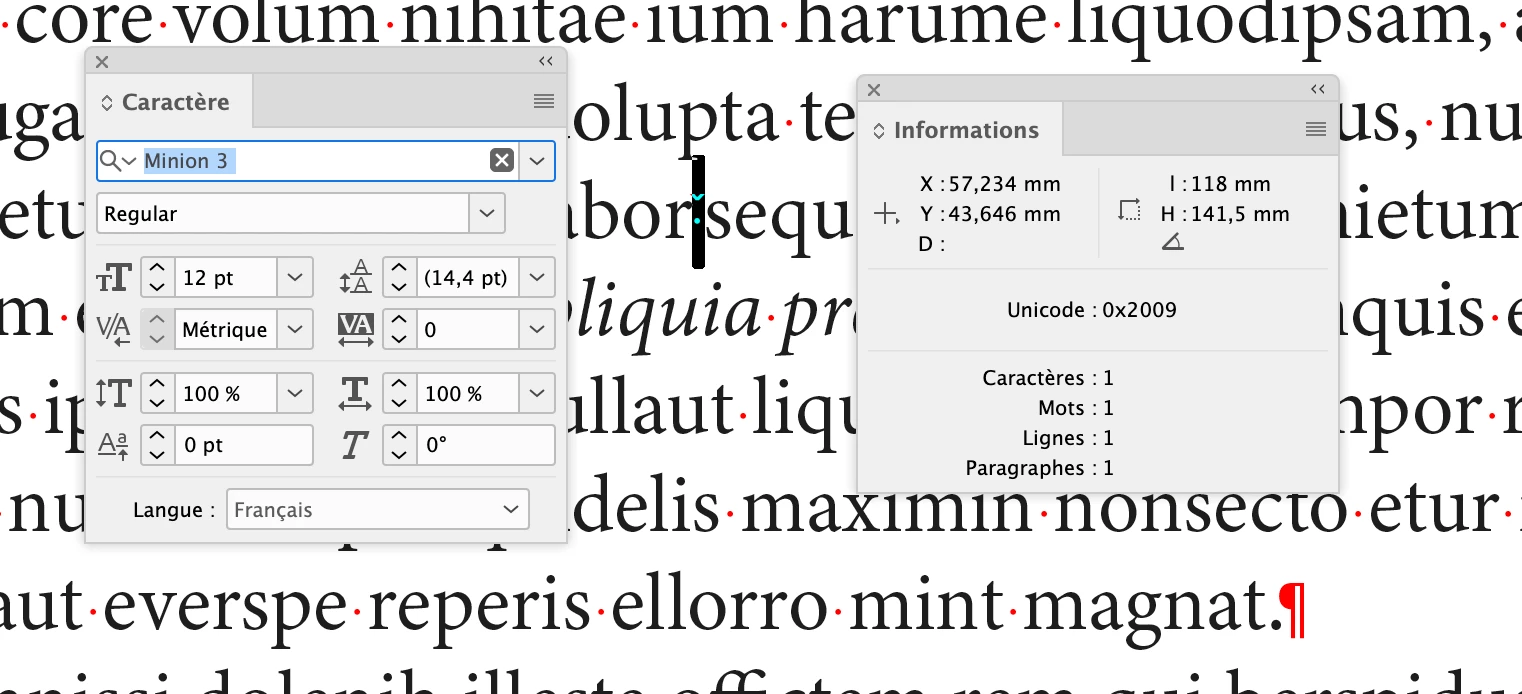The height and width of the screenshot is (694, 1522).
Task: Adjust font size stepper arrows
Action: point(157,278)
